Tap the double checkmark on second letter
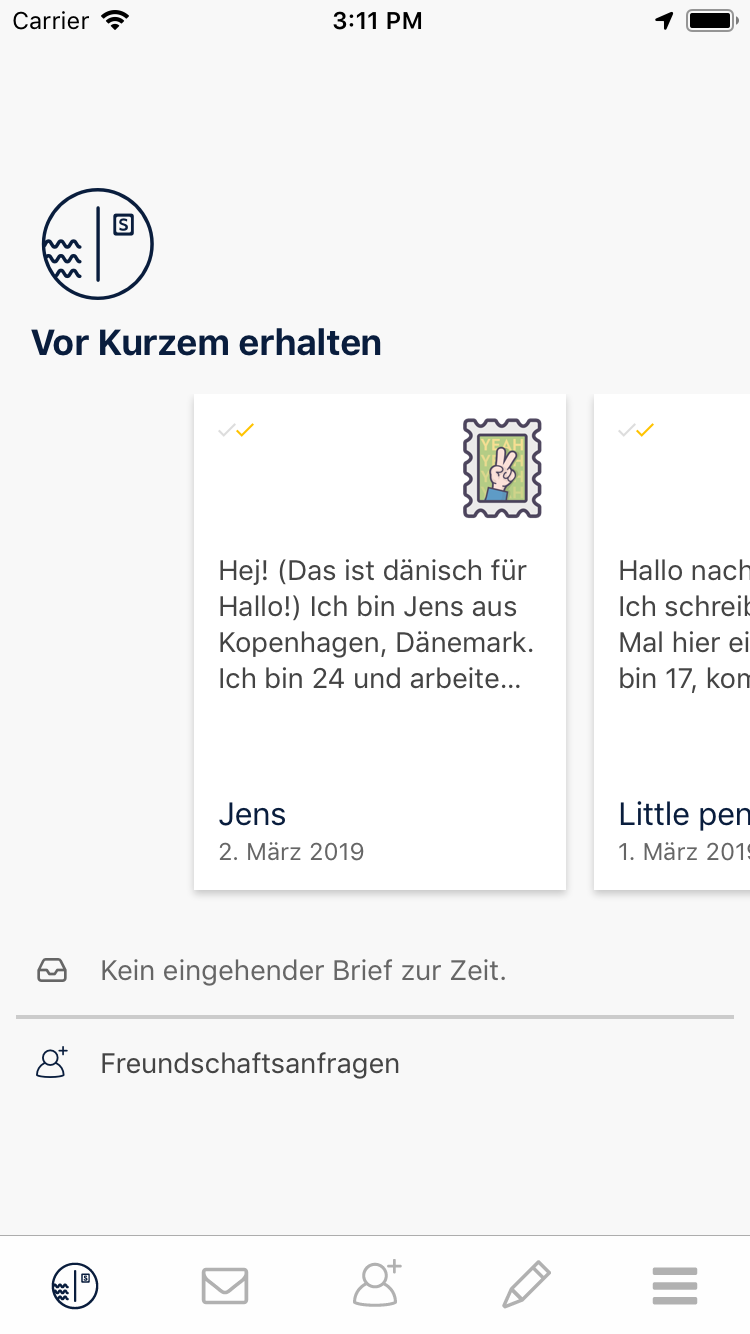 tap(636, 430)
